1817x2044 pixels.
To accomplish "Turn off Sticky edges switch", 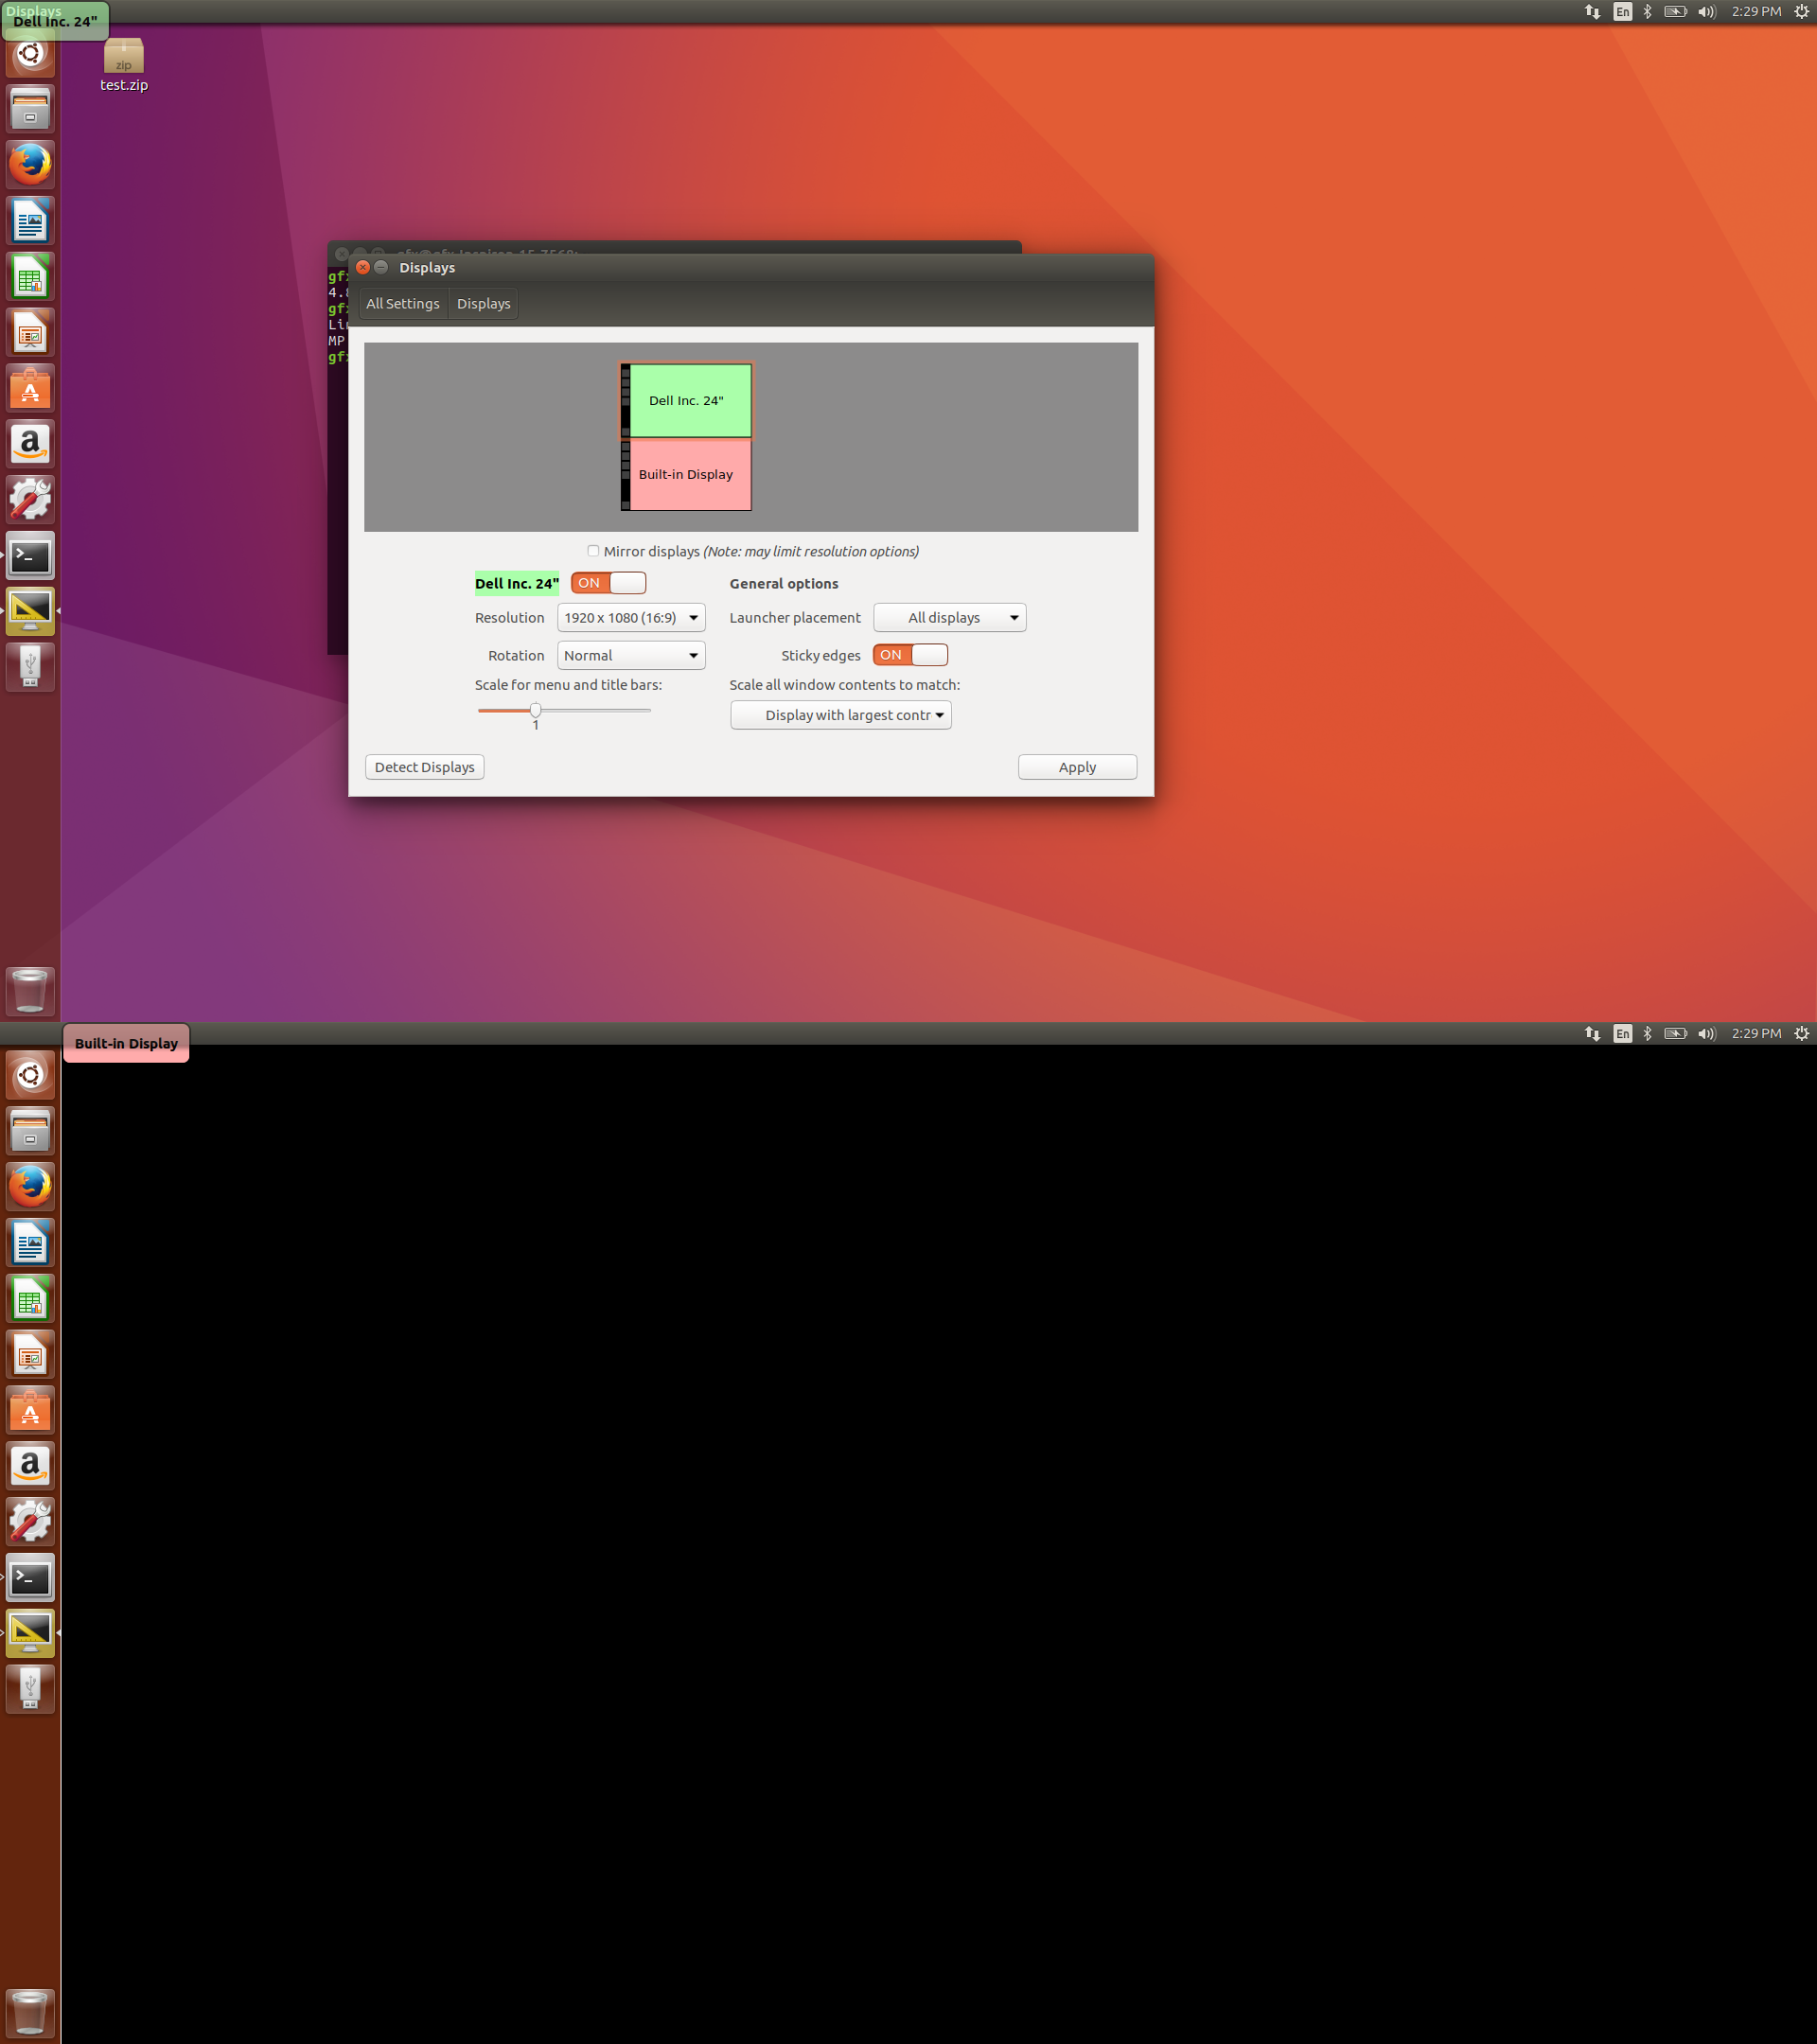I will click(910, 655).
